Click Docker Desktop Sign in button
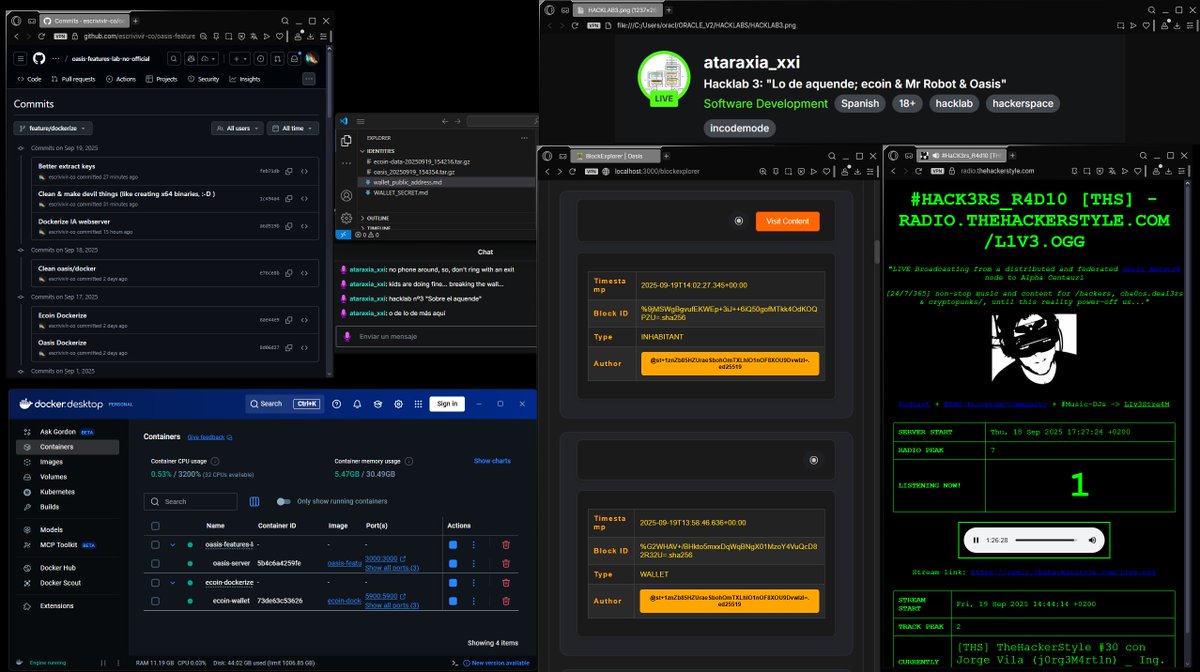 pyautogui.click(x=447, y=404)
